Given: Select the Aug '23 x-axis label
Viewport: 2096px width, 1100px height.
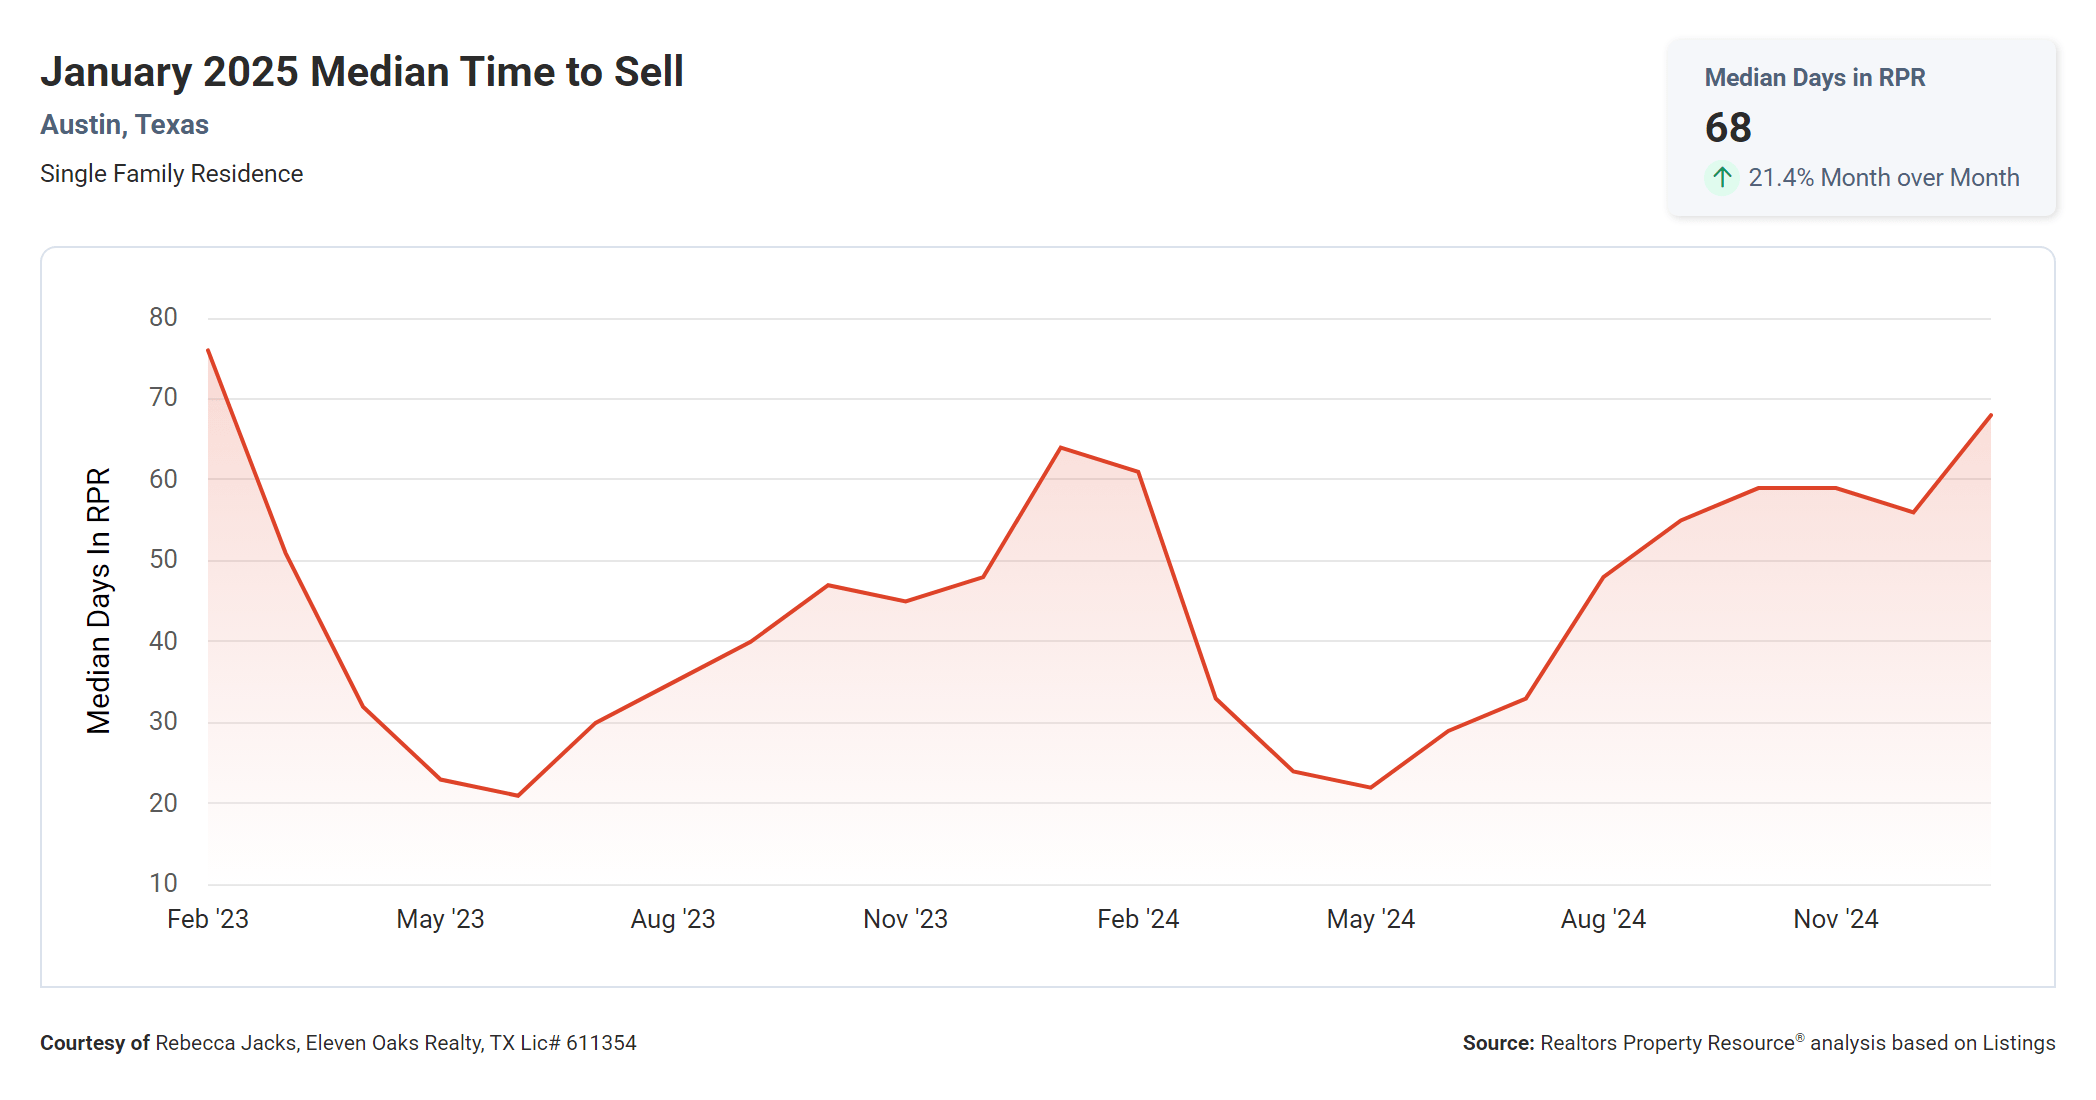Looking at the screenshot, I should pyautogui.click(x=673, y=919).
